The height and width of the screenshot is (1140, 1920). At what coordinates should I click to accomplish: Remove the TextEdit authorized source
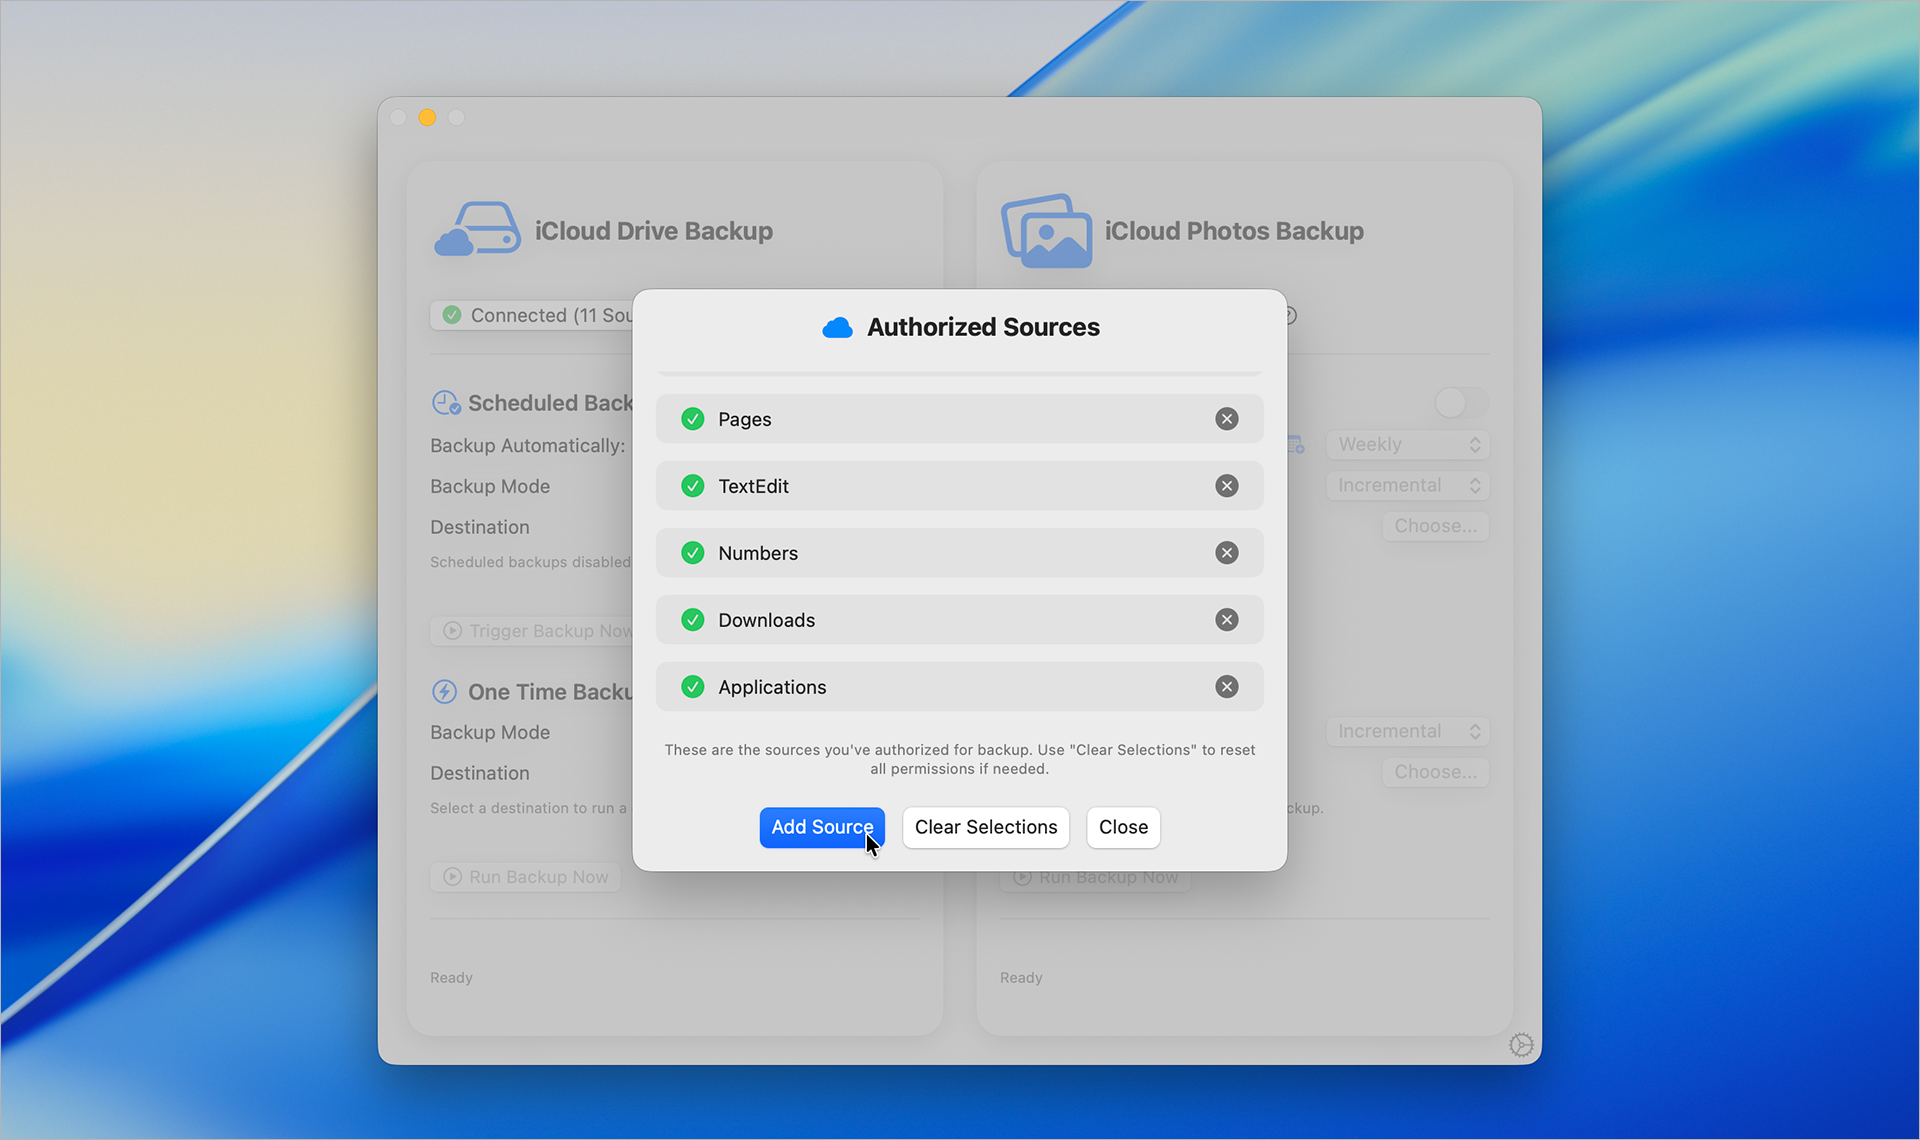coord(1226,486)
